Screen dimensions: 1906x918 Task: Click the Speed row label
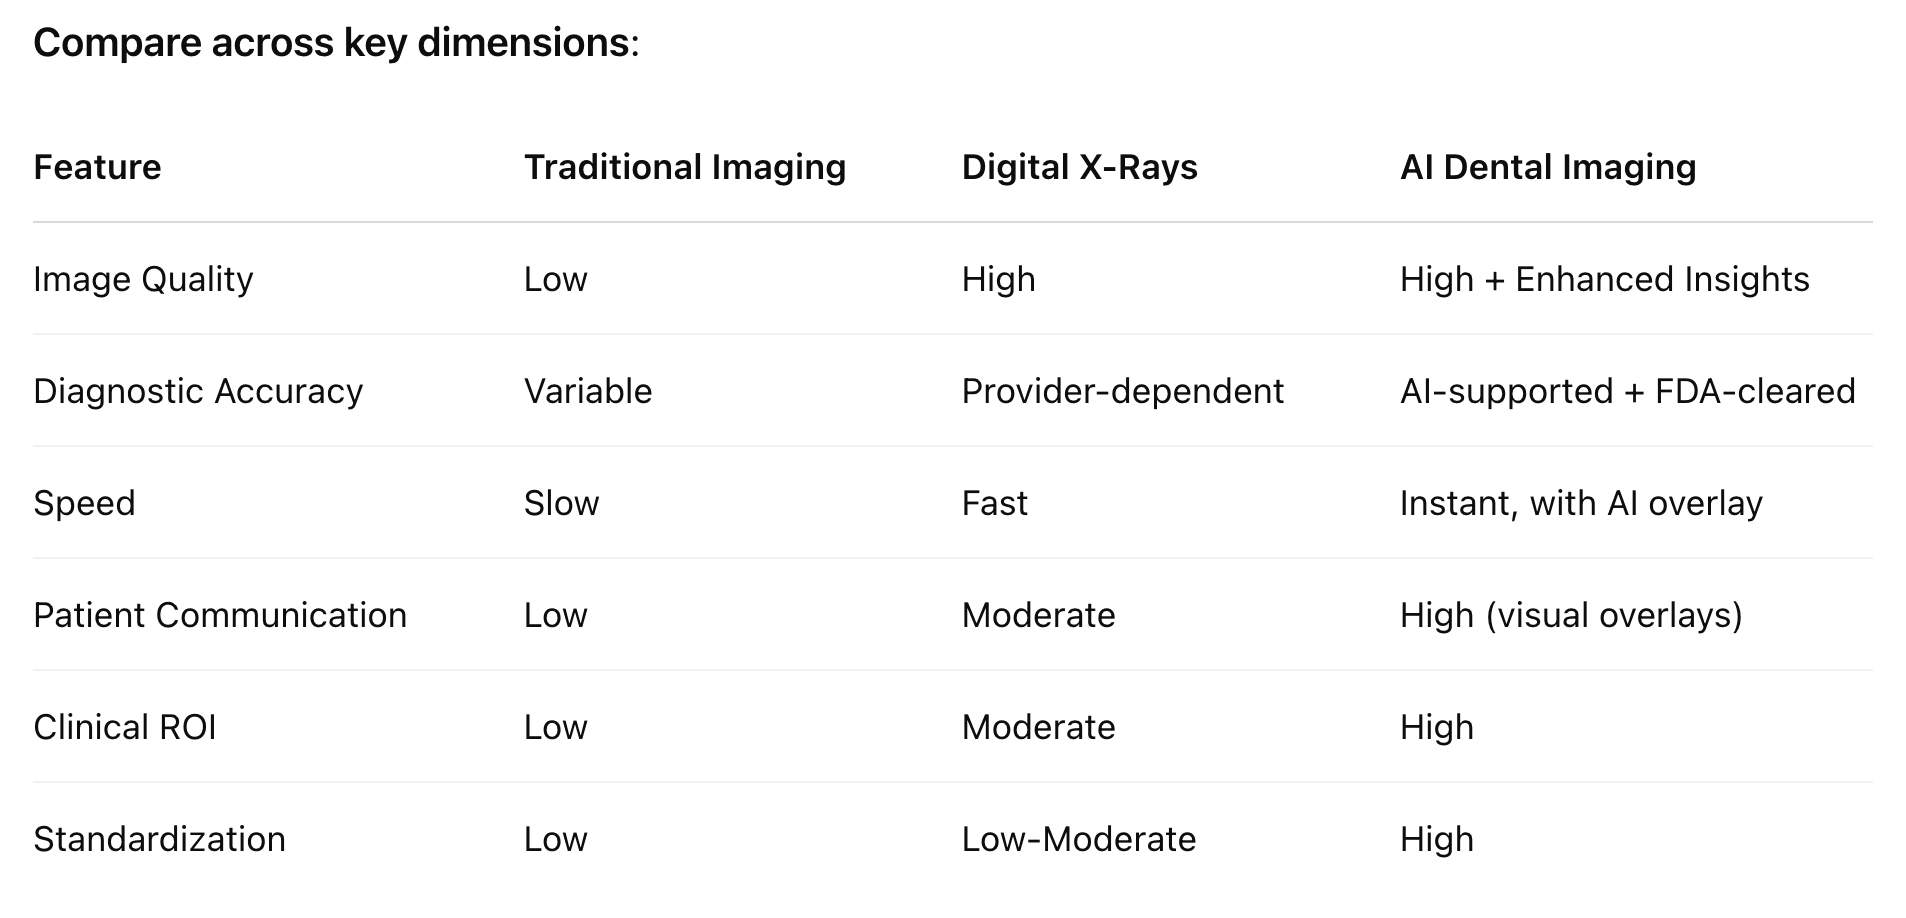tap(84, 503)
